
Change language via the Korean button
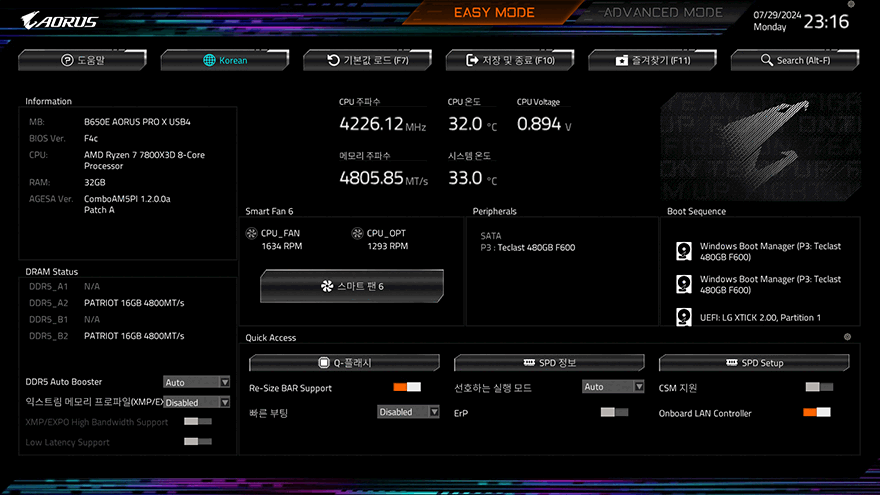pos(225,60)
